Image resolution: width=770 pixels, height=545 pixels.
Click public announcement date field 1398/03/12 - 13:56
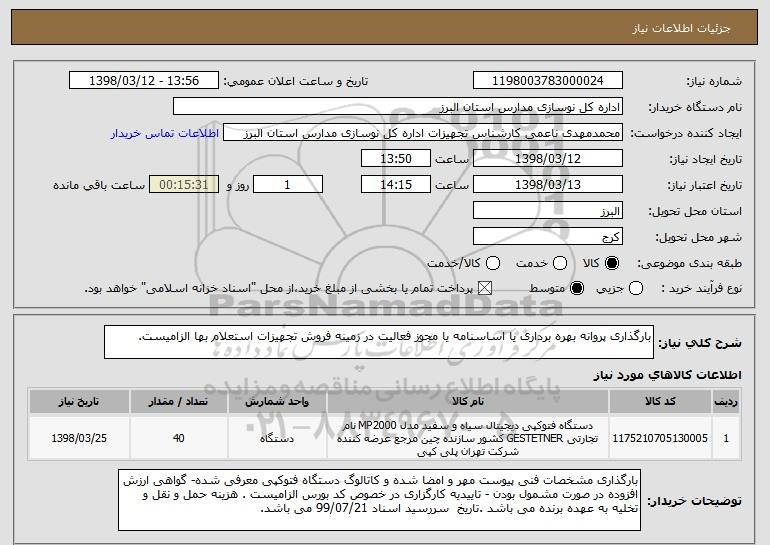[x=144, y=81]
